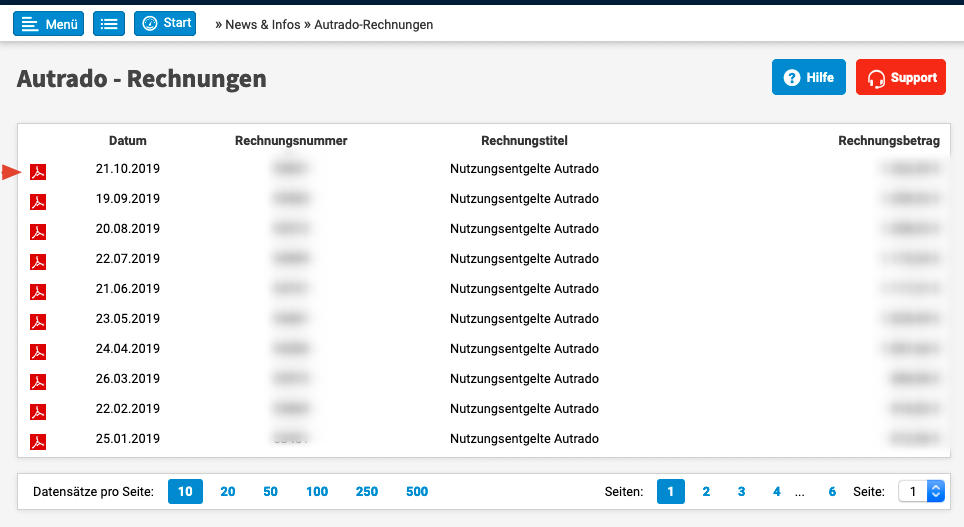Viewport: 964px width, 527px height.
Task: Click the Datum column header
Action: (128, 141)
